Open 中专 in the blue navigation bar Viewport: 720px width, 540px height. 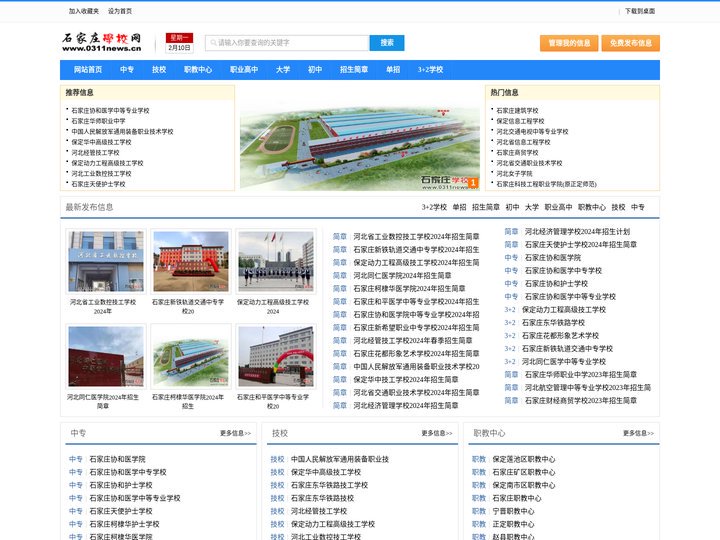coord(127,70)
